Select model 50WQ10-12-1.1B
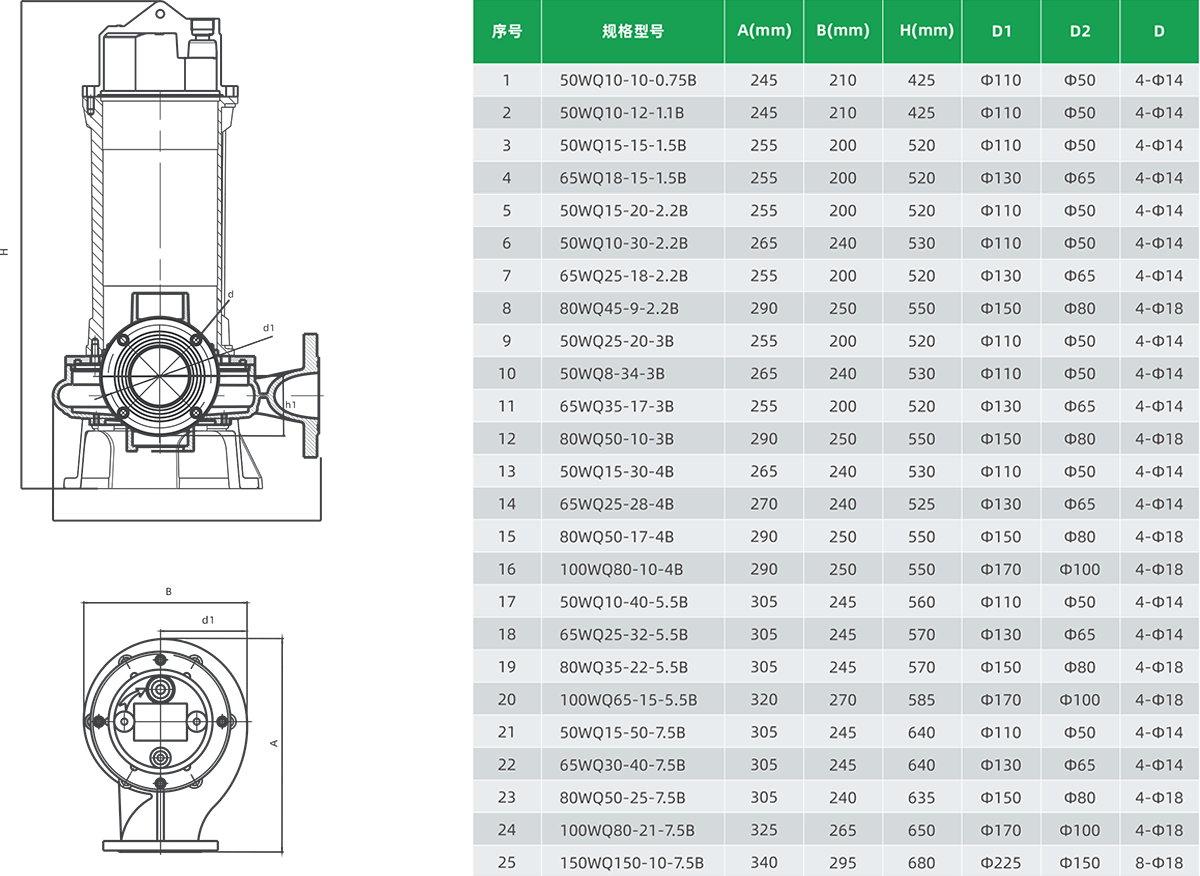Viewport: 1200px width, 876px height. (623, 113)
